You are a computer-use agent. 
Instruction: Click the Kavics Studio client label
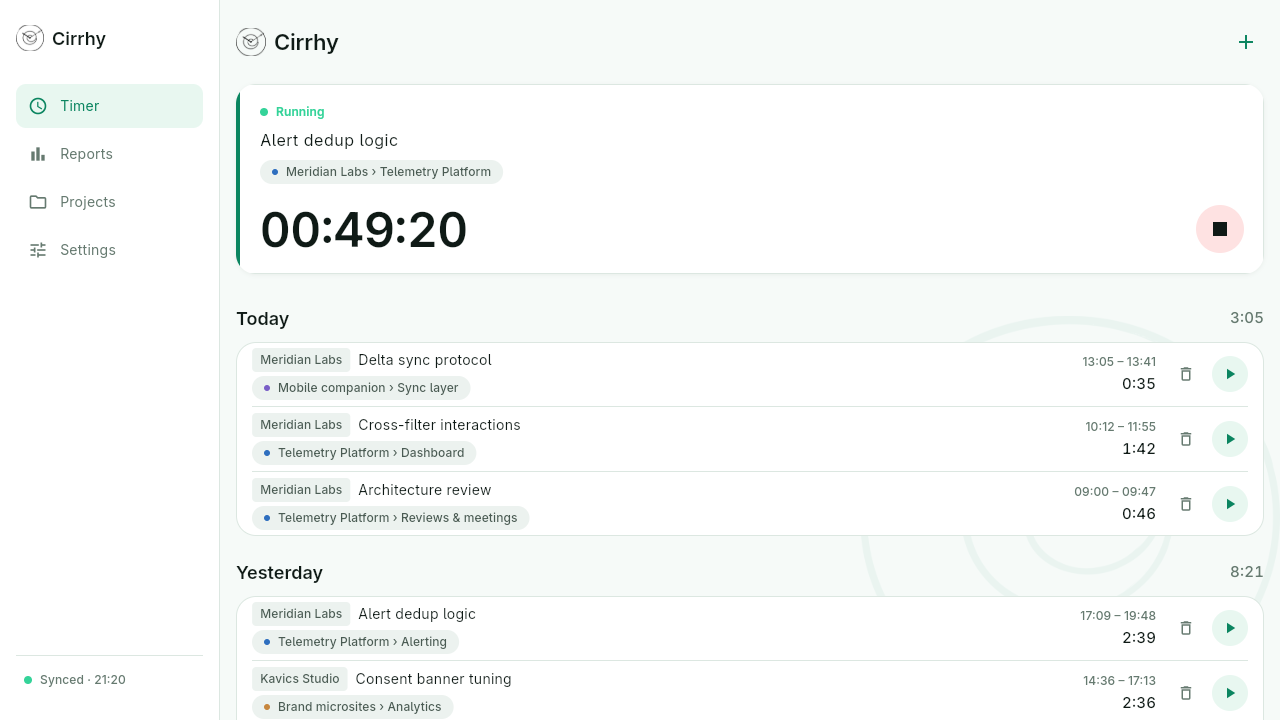[300, 679]
